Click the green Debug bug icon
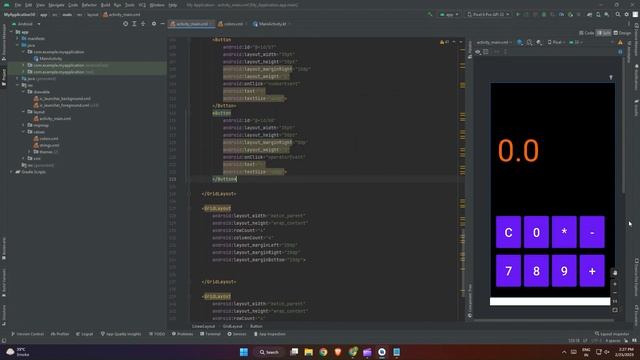This screenshot has width=640, height=360. (x=544, y=14)
